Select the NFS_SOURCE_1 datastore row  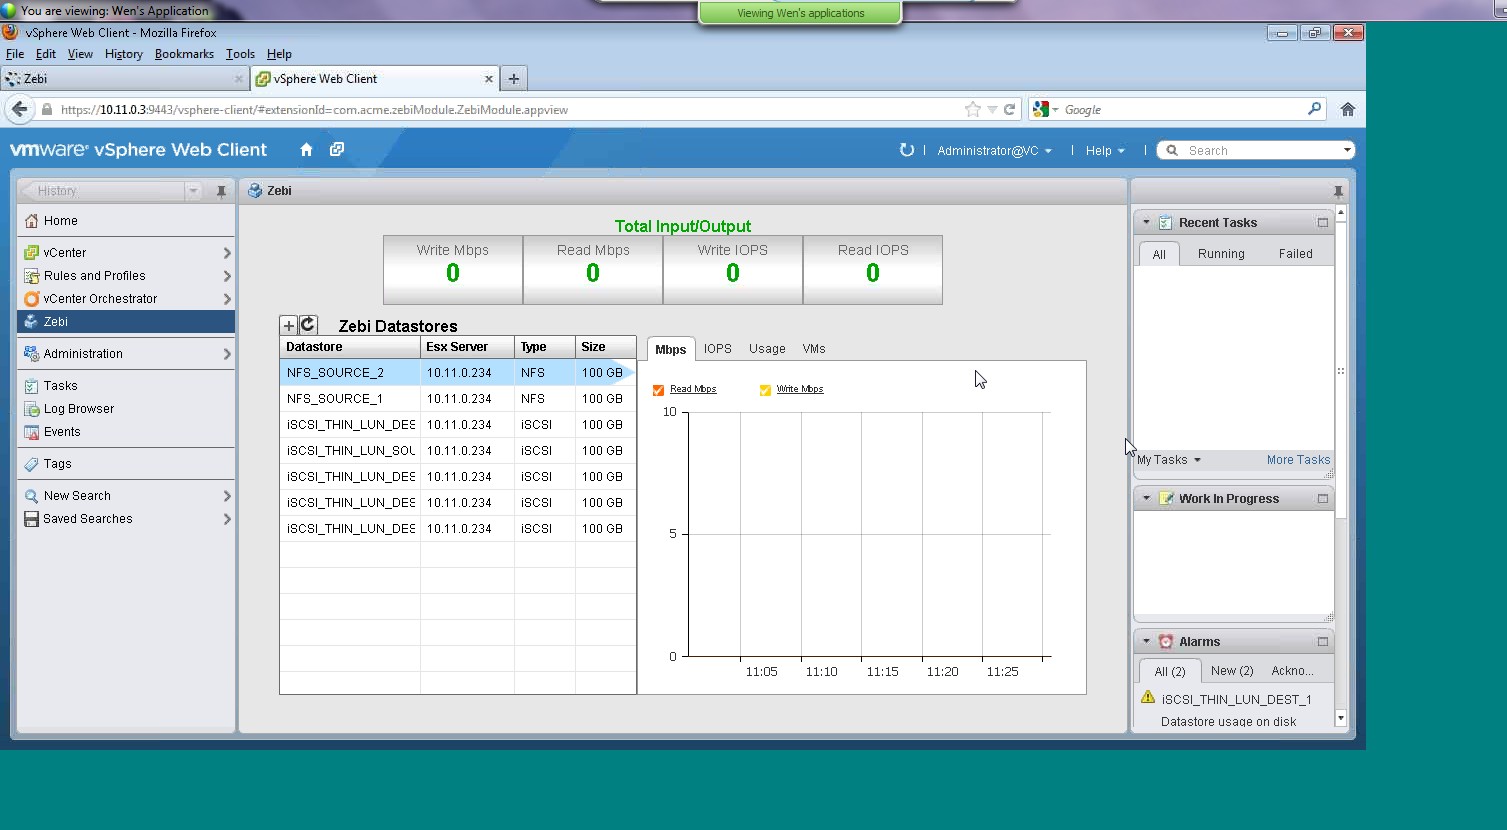458,399
